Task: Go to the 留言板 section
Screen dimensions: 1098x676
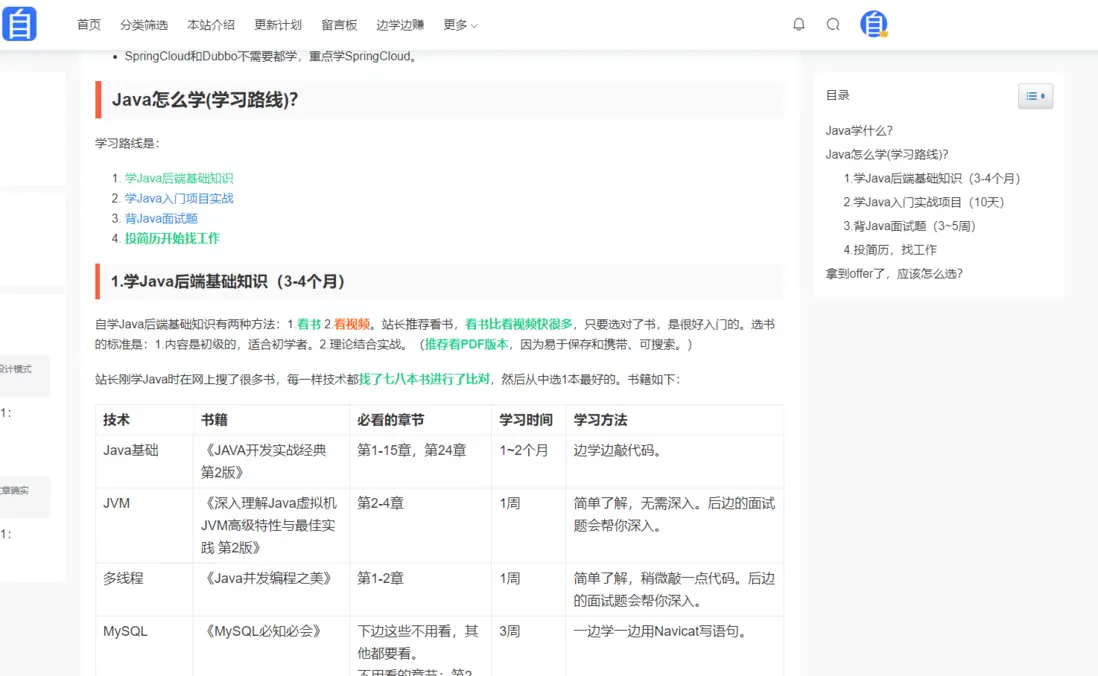Action: [x=338, y=25]
